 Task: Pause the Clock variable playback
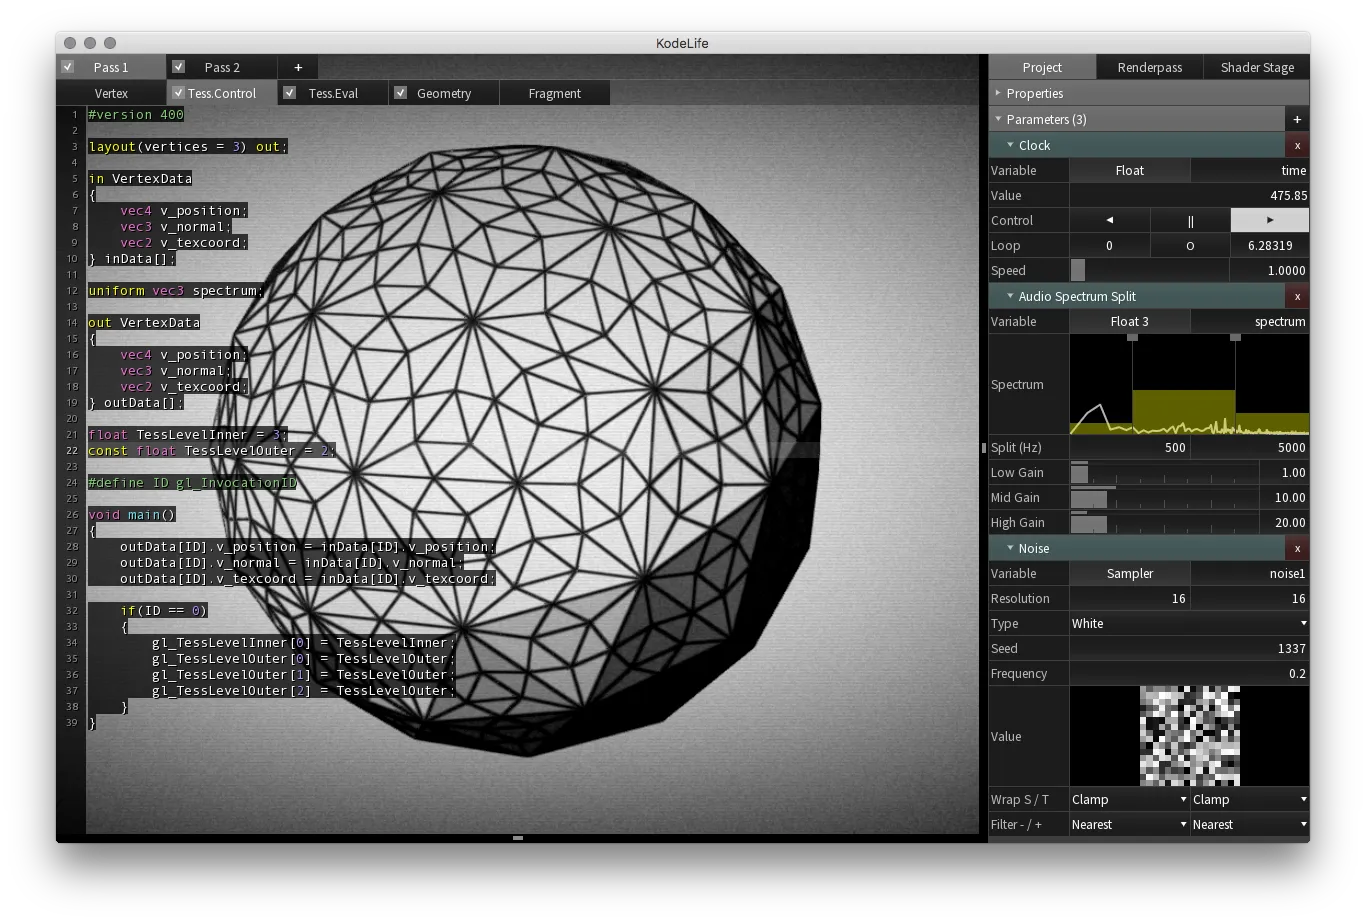click(1189, 220)
